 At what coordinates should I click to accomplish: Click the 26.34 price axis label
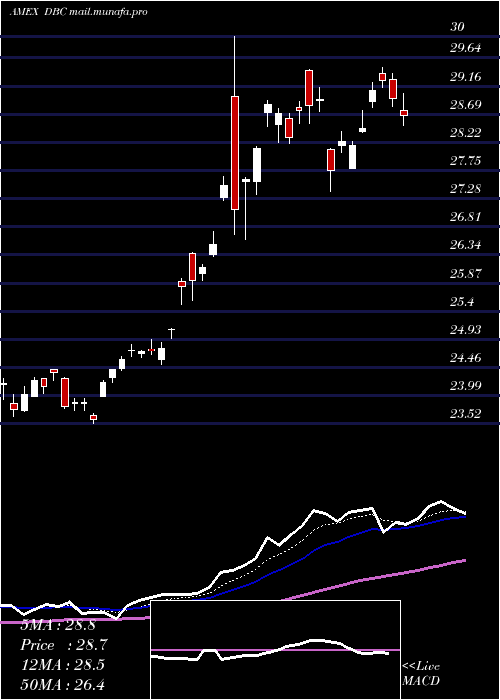466,245
